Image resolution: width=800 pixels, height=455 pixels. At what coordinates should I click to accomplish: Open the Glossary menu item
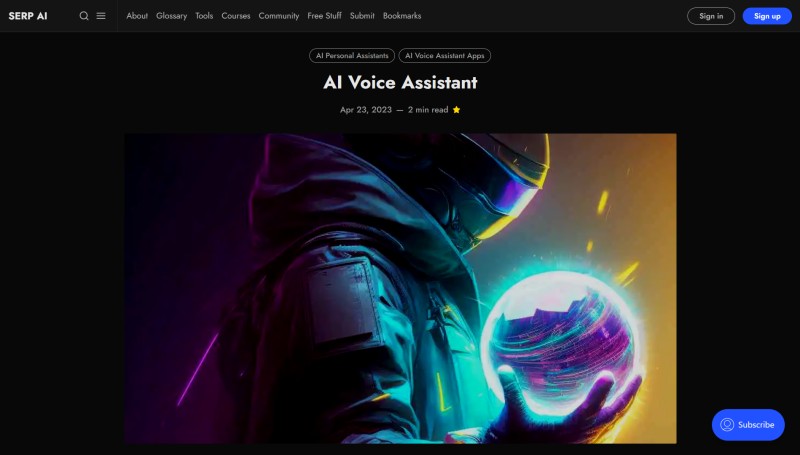point(171,16)
